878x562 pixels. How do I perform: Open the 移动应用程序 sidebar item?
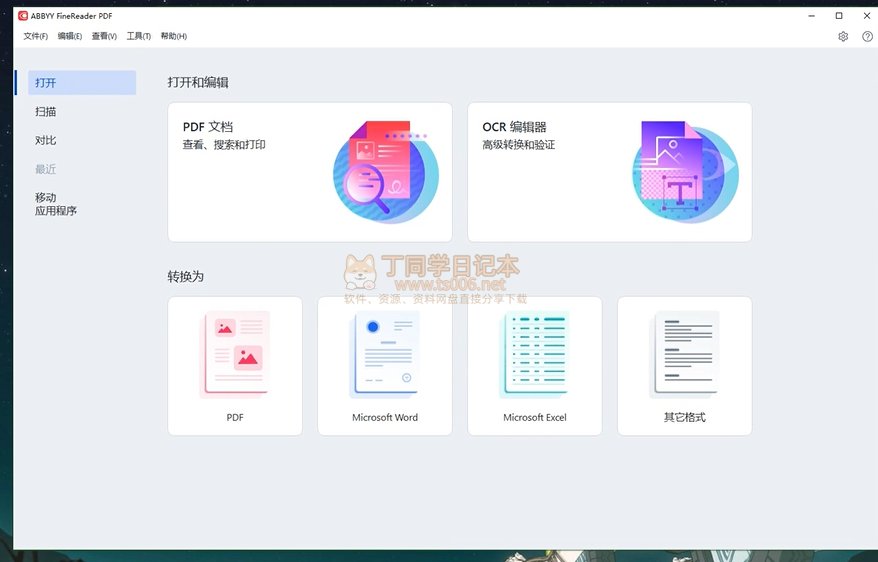tap(55, 204)
